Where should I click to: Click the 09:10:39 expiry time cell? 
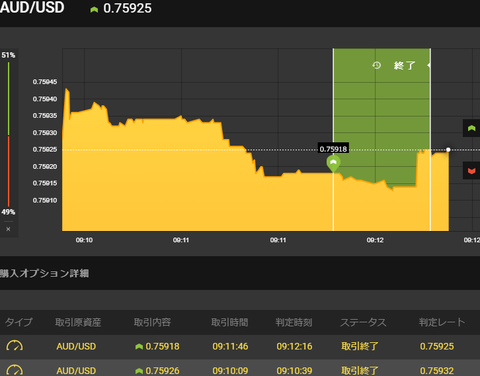click(294, 371)
